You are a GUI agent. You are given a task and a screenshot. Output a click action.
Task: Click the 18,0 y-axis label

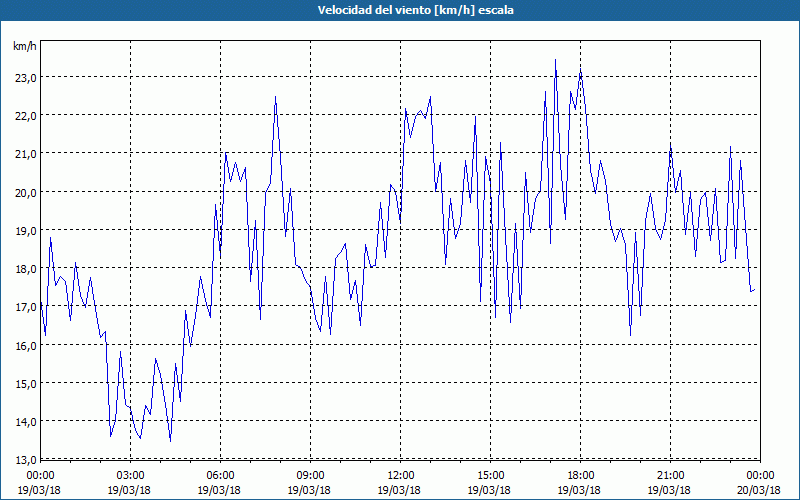[25, 269]
